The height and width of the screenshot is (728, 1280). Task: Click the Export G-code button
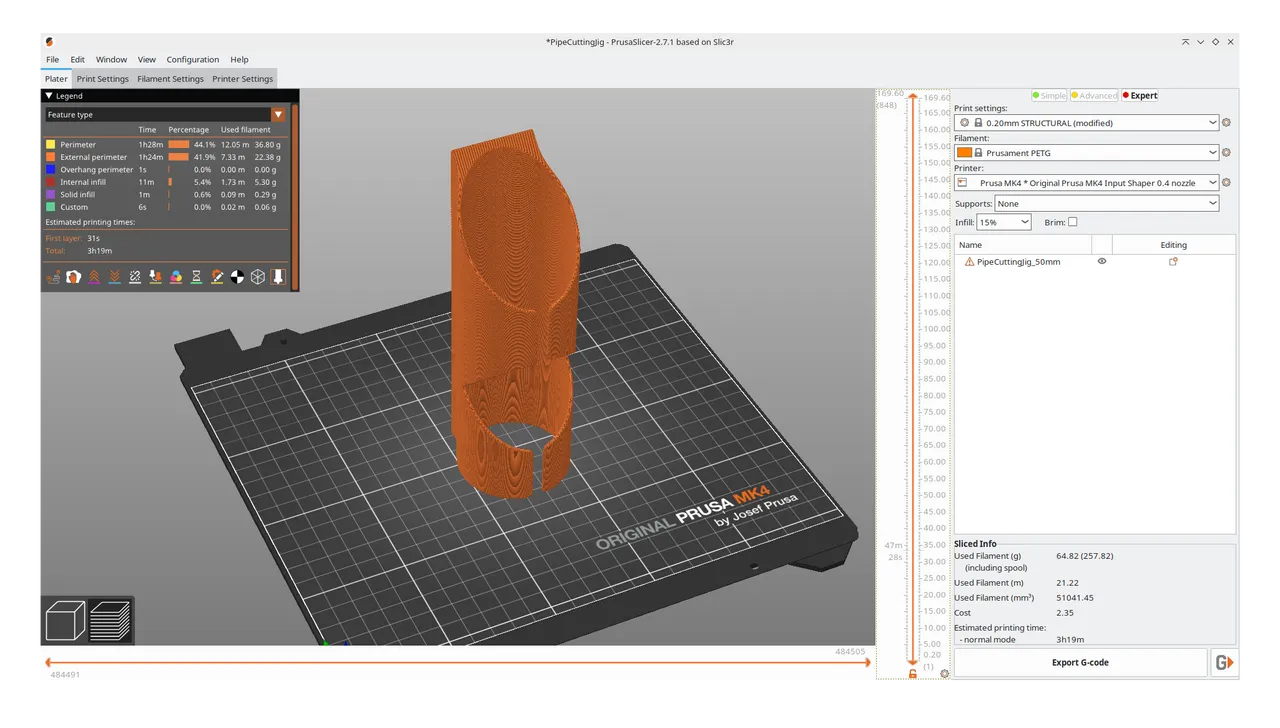tap(1080, 662)
